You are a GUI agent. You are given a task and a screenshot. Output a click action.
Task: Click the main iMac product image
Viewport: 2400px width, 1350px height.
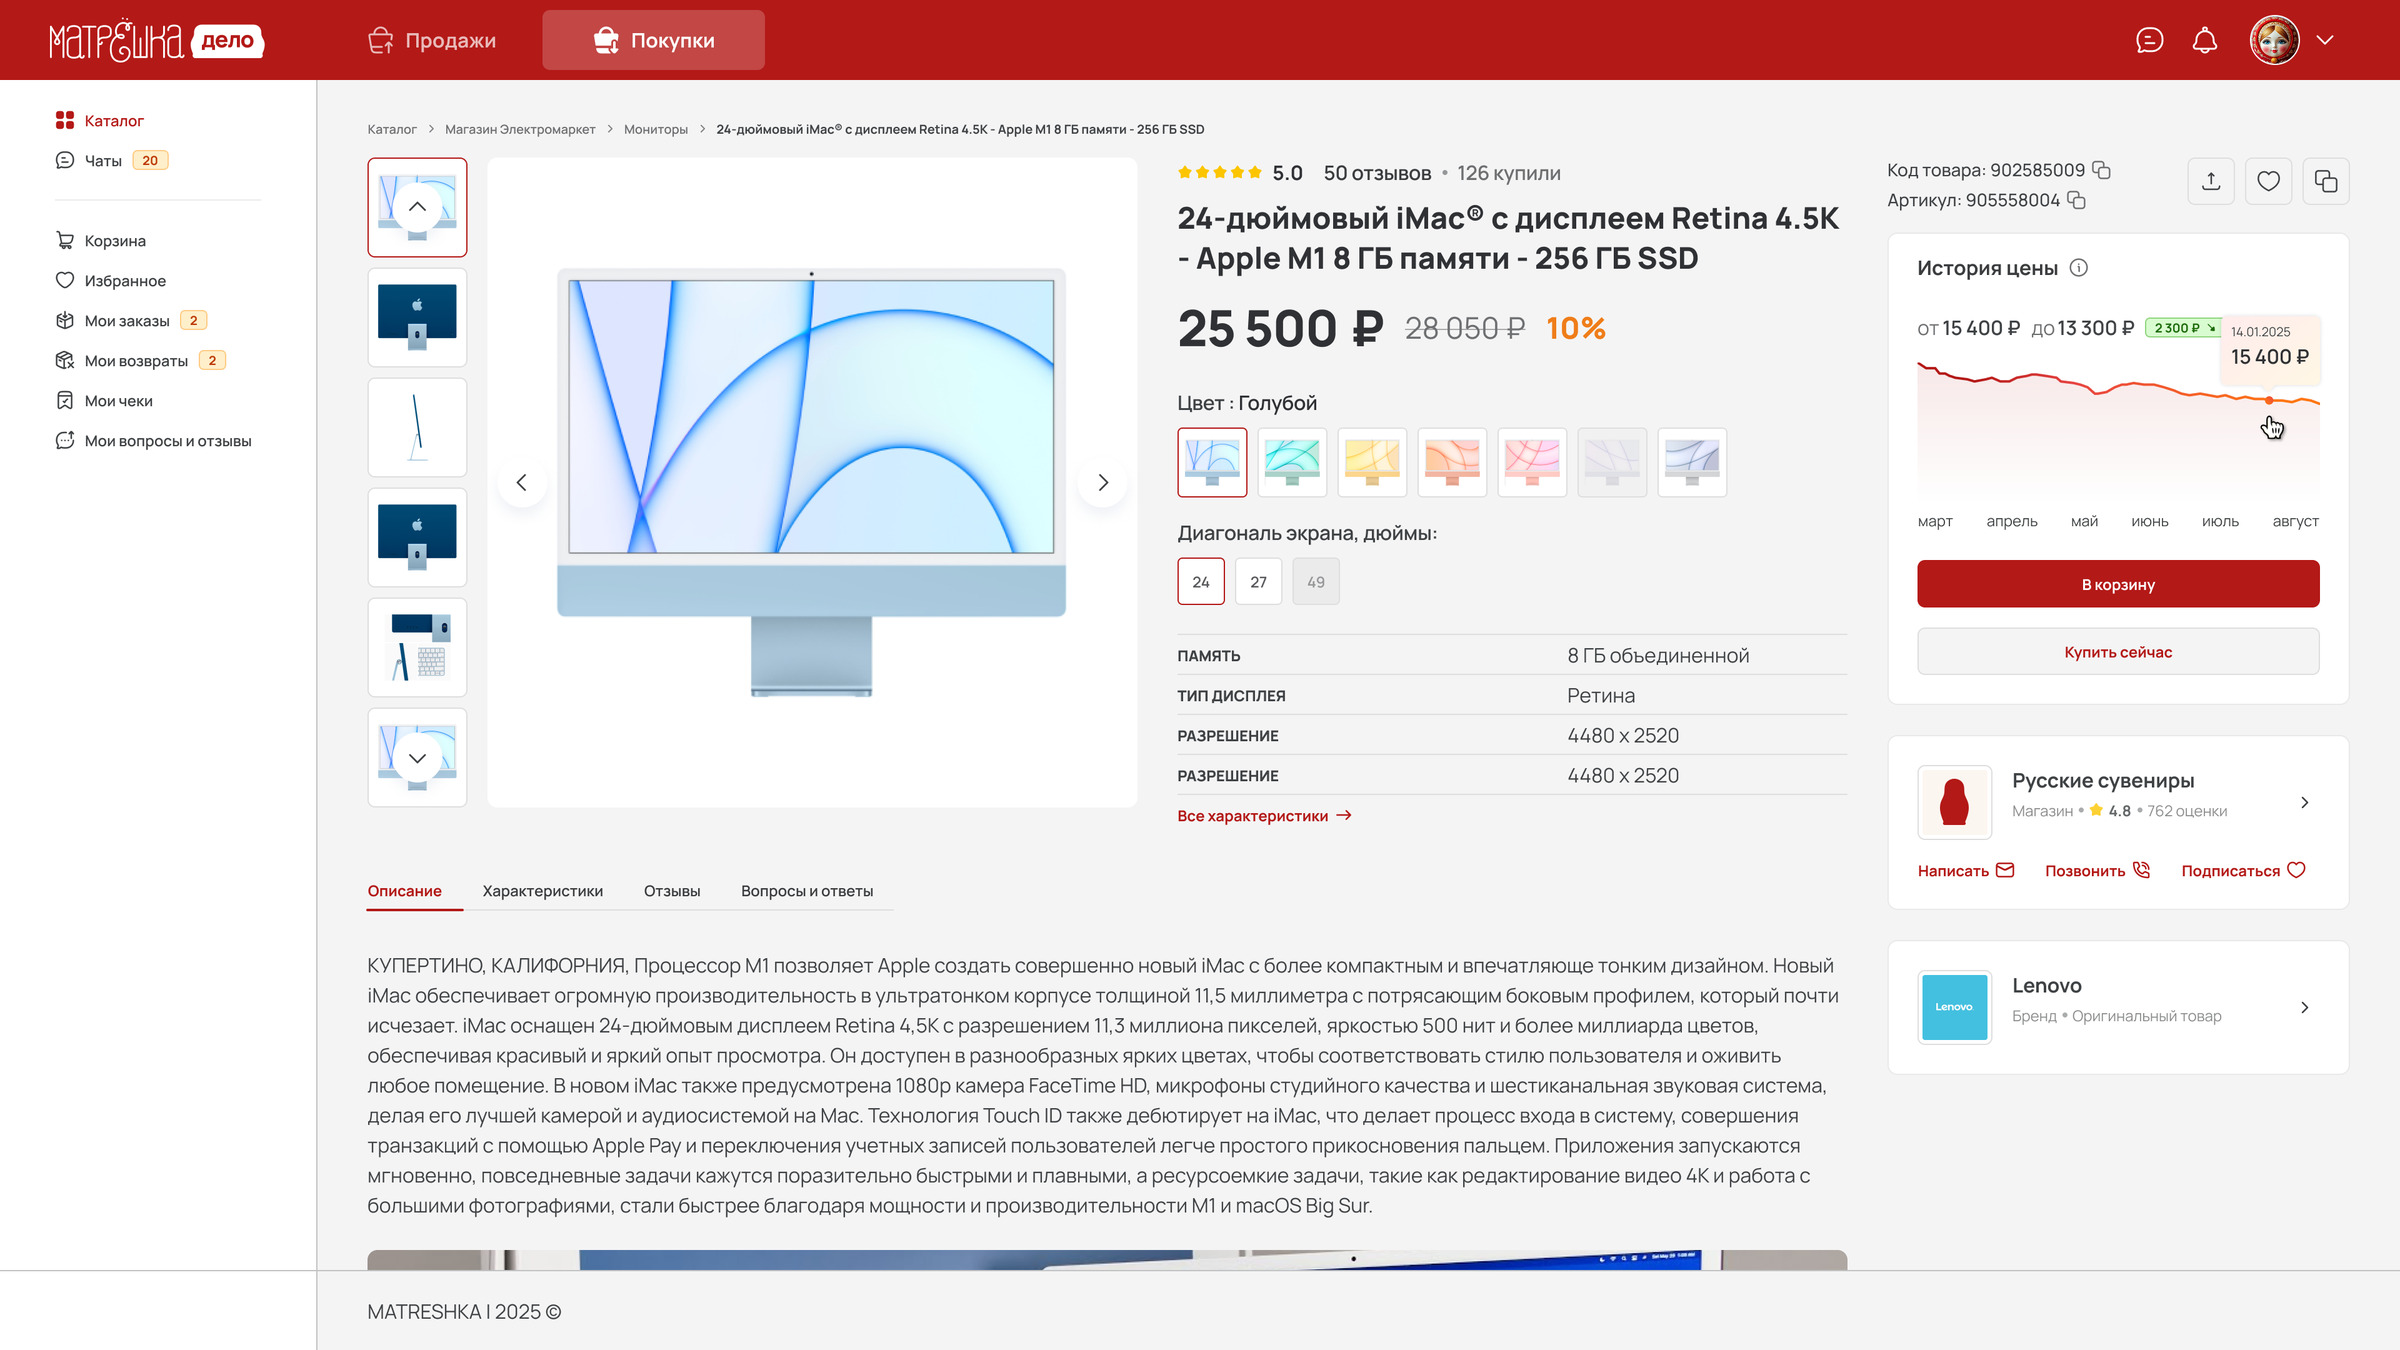click(x=811, y=482)
